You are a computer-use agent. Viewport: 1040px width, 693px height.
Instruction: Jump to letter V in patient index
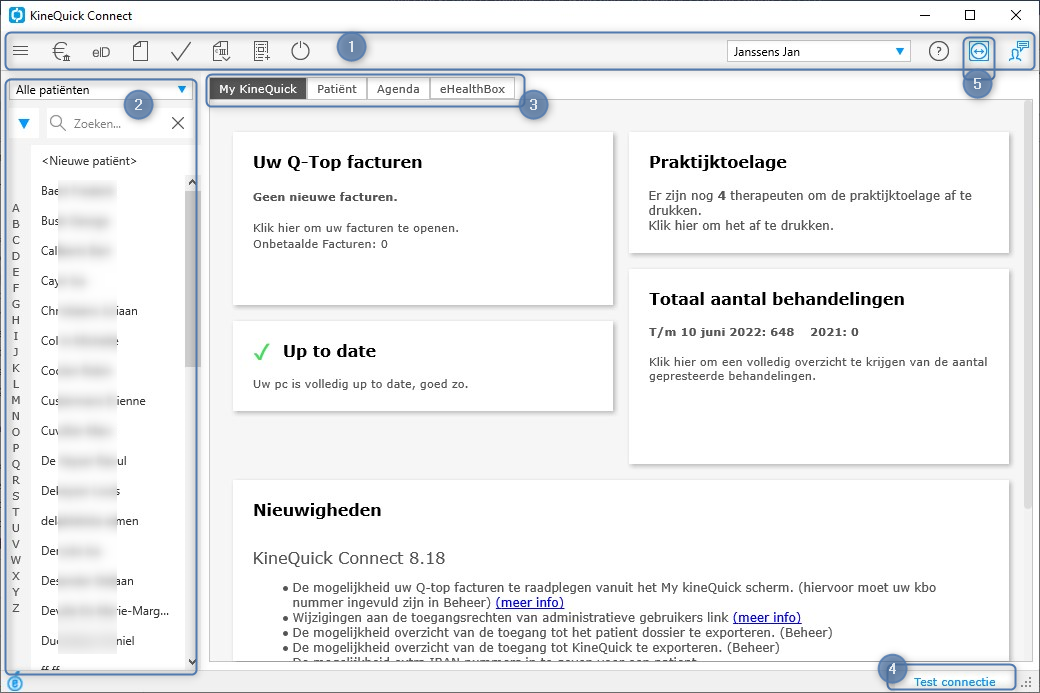coord(16,544)
